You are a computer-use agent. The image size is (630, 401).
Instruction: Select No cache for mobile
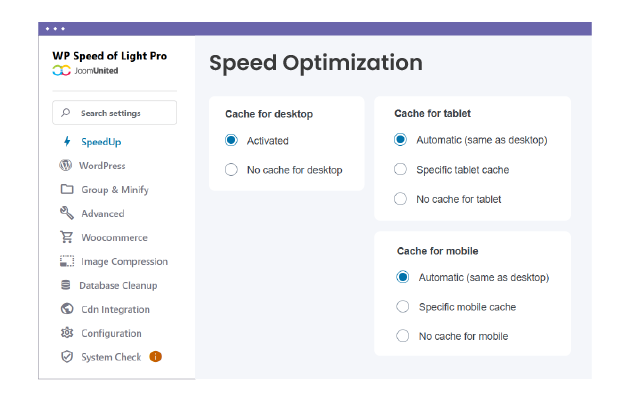coord(403,336)
